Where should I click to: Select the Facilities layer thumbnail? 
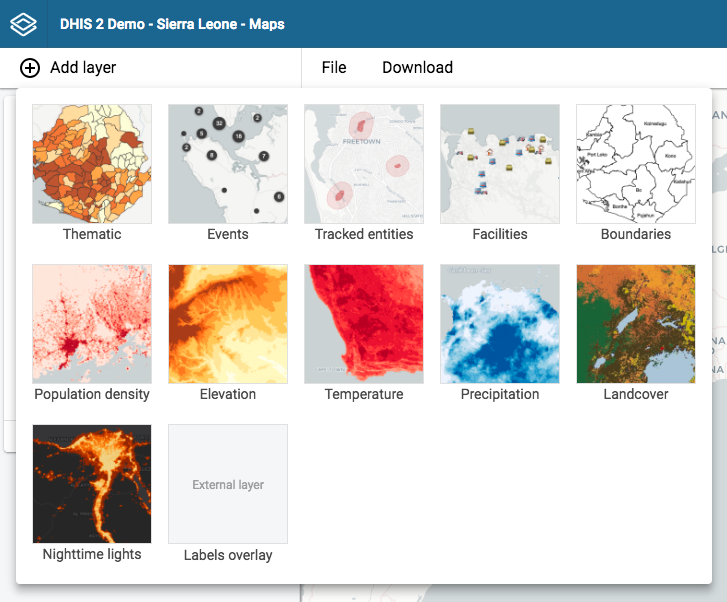pos(500,164)
